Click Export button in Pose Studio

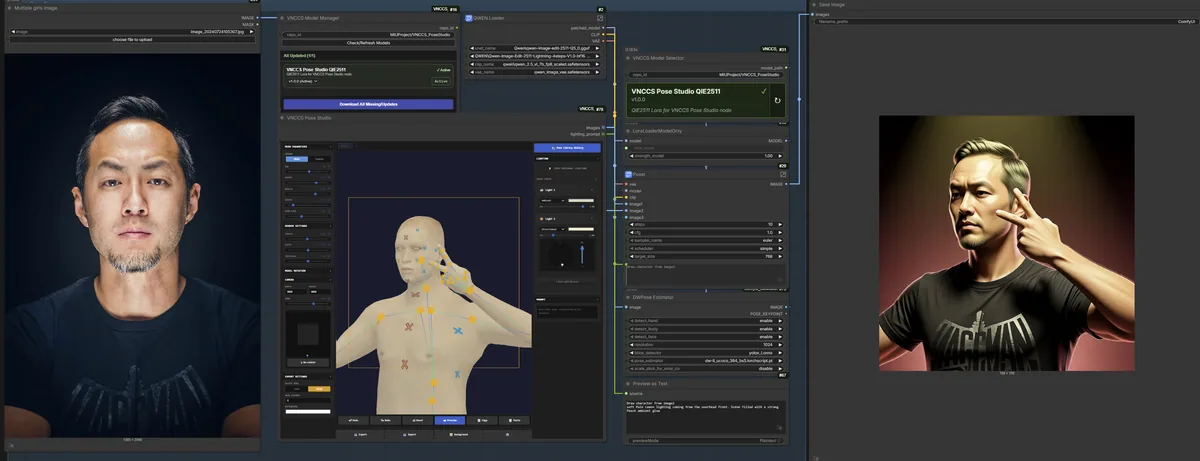(x=360, y=434)
